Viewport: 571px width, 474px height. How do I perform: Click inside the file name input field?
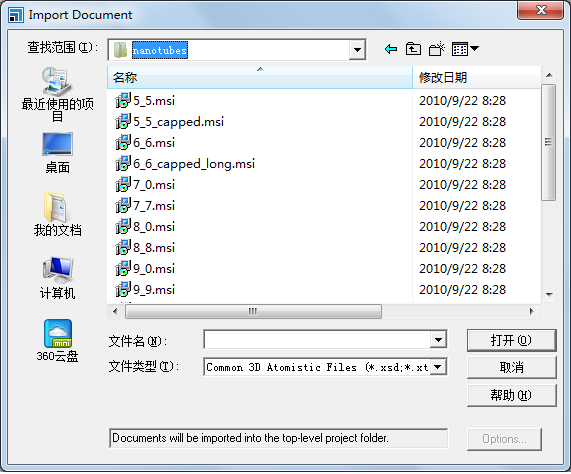(317, 340)
